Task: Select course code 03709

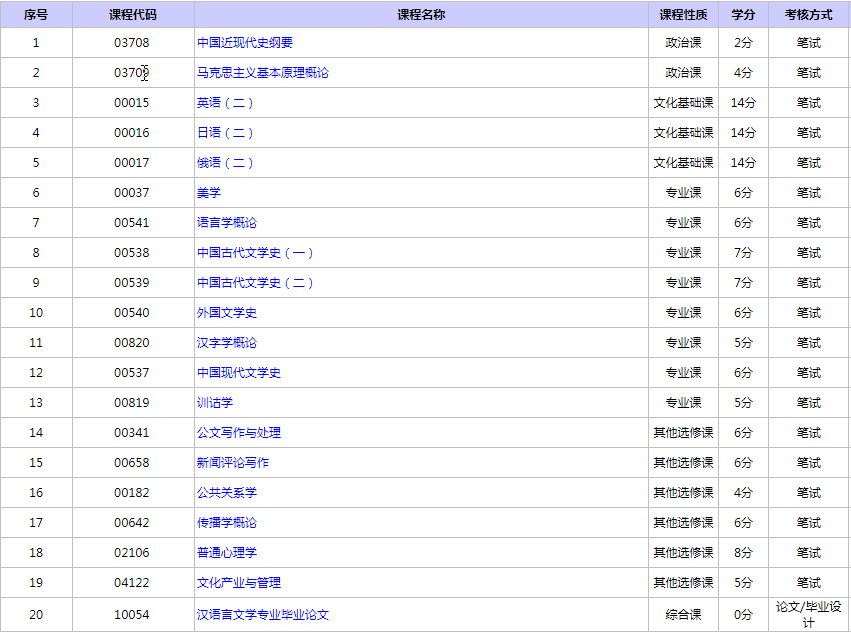Action: point(132,72)
